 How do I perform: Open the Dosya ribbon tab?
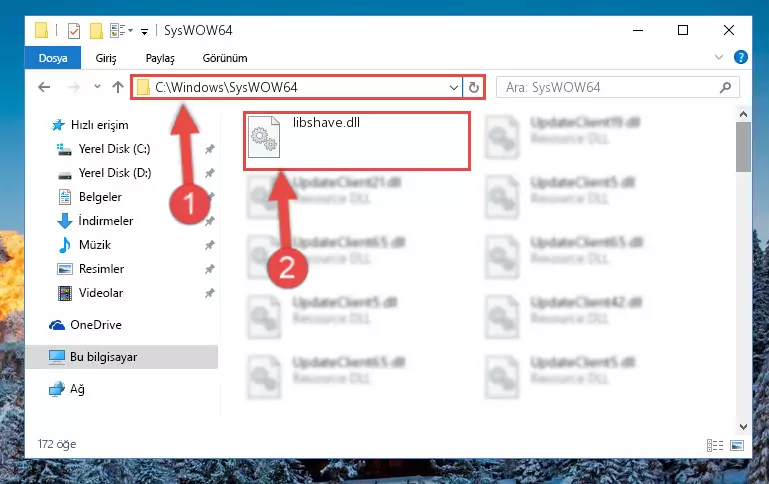[52, 58]
